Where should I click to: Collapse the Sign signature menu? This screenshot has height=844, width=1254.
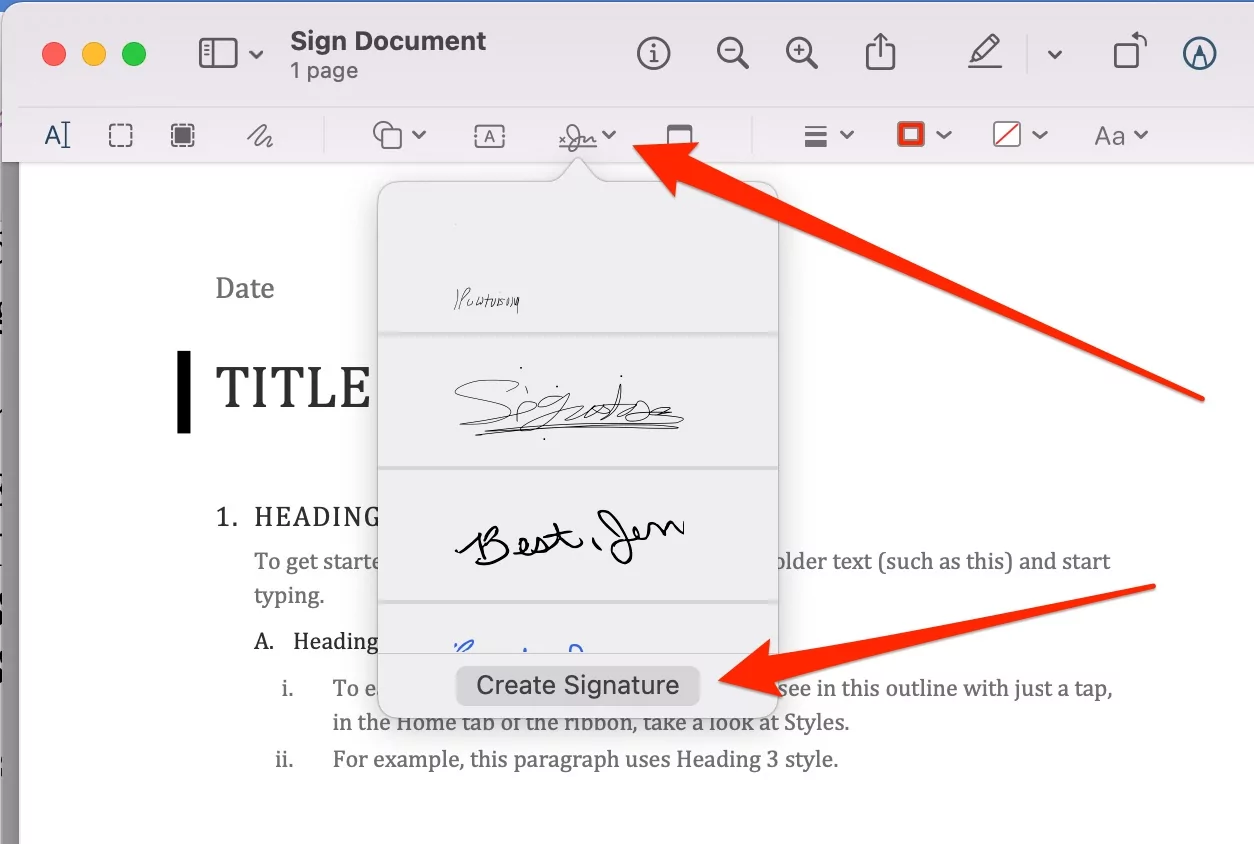pyautogui.click(x=587, y=136)
